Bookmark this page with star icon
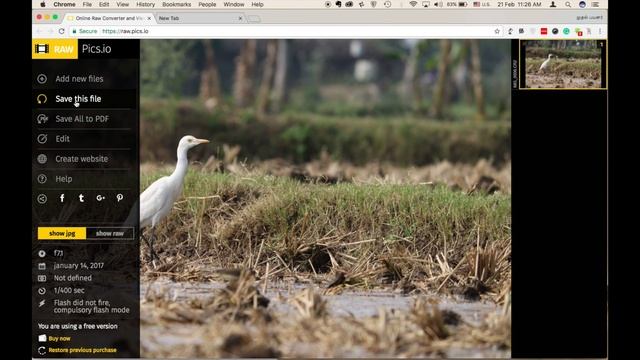Screen dimensions: 640x360 tap(497, 31)
